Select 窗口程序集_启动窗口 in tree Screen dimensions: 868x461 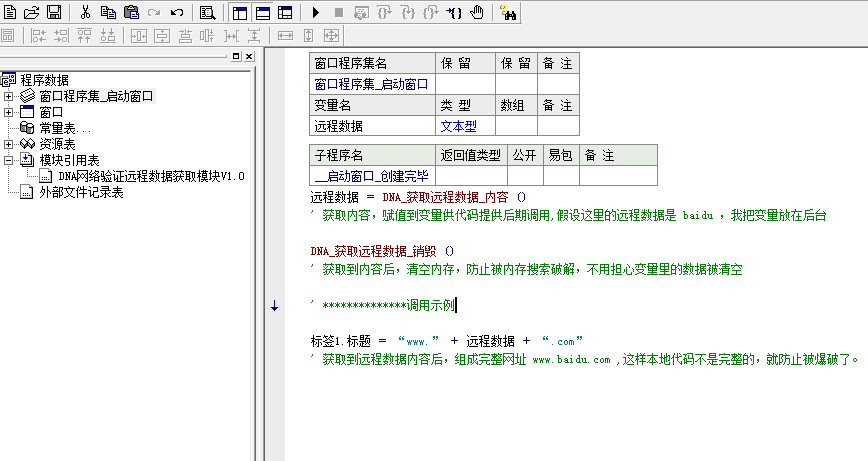[96, 96]
